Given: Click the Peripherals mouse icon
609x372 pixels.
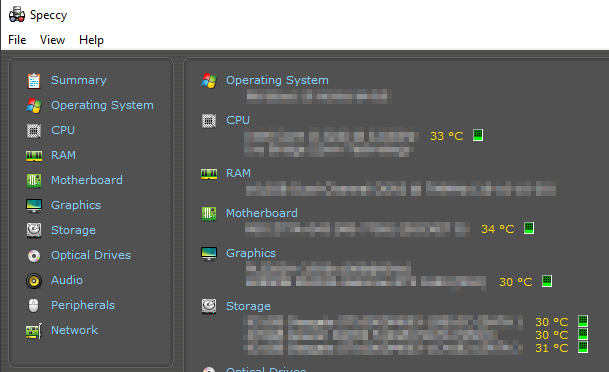Looking at the screenshot, I should point(34,306).
